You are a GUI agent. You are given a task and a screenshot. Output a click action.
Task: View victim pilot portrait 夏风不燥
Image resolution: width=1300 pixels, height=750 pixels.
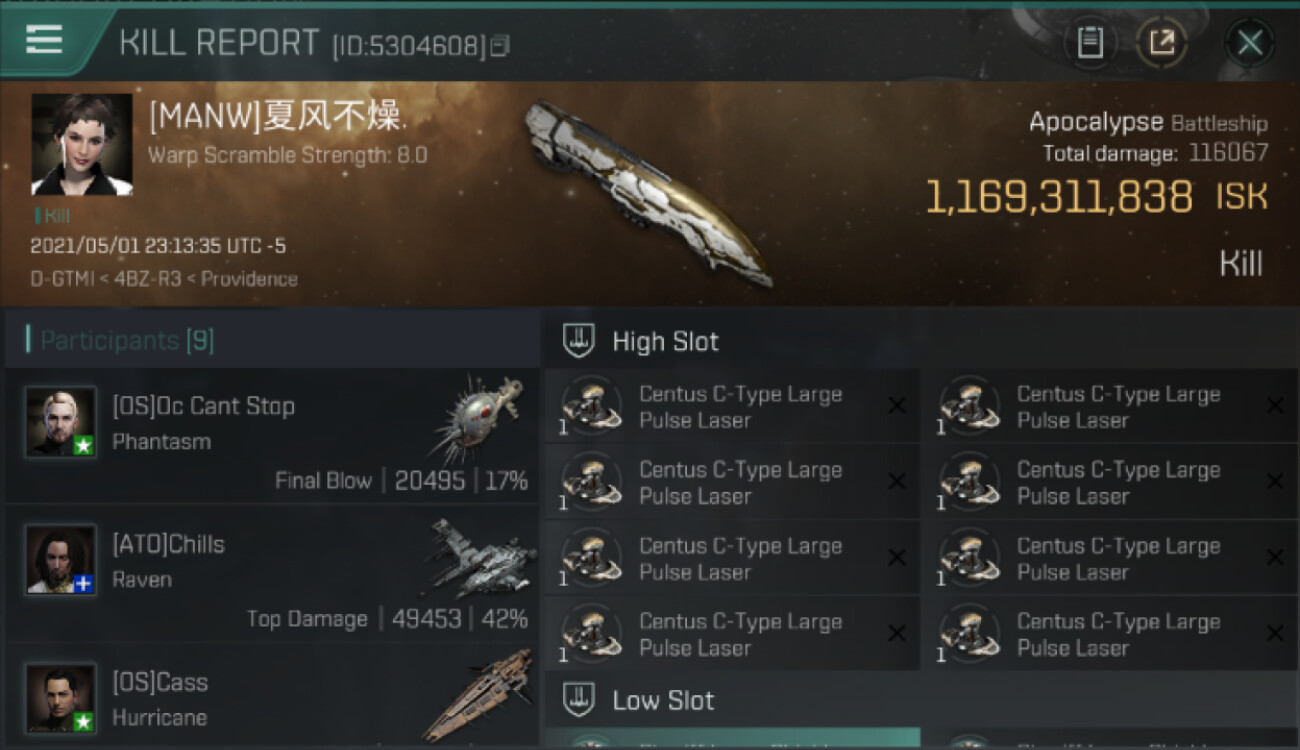82,145
